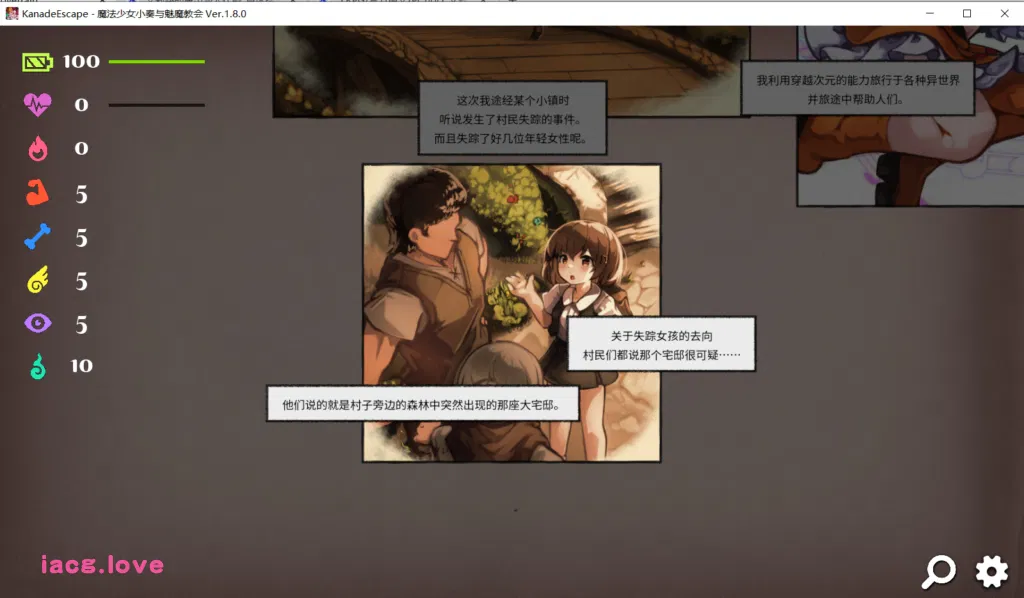Click the green stamina progress bar
1024x598 pixels.
pos(157,61)
